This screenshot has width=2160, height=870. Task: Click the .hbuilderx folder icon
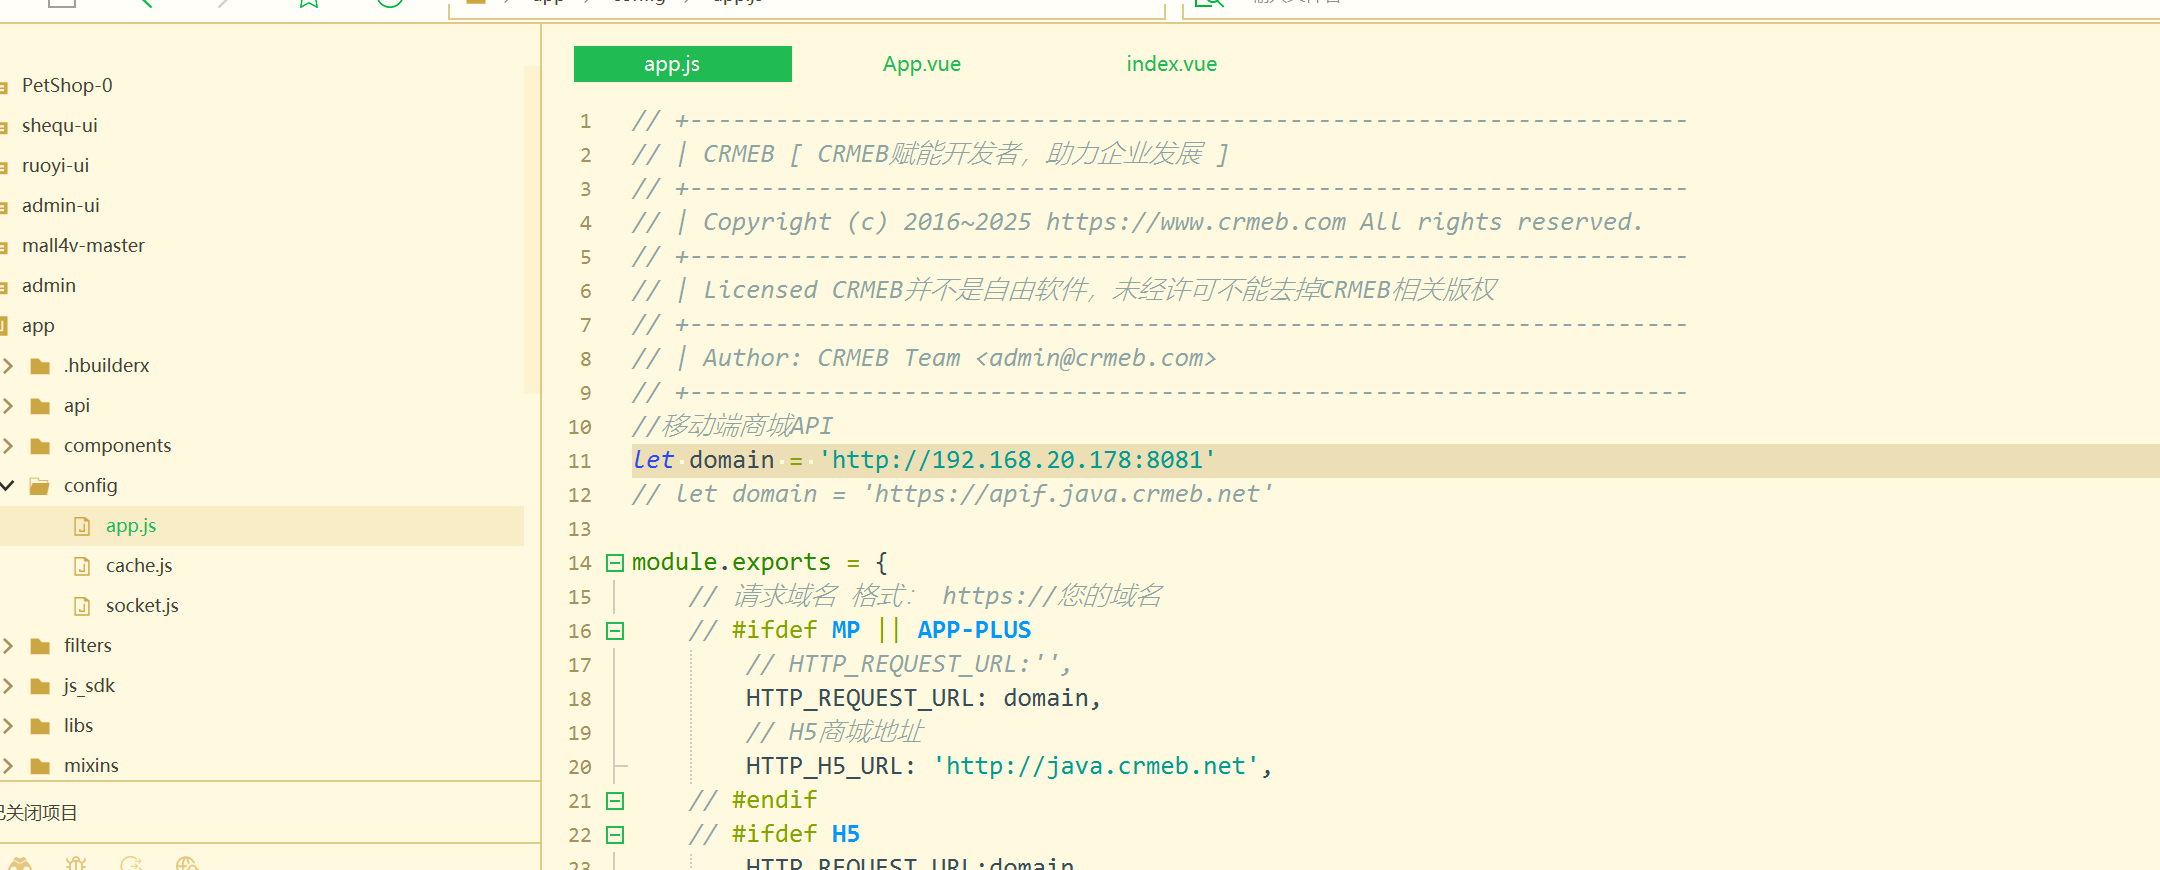click(40, 366)
